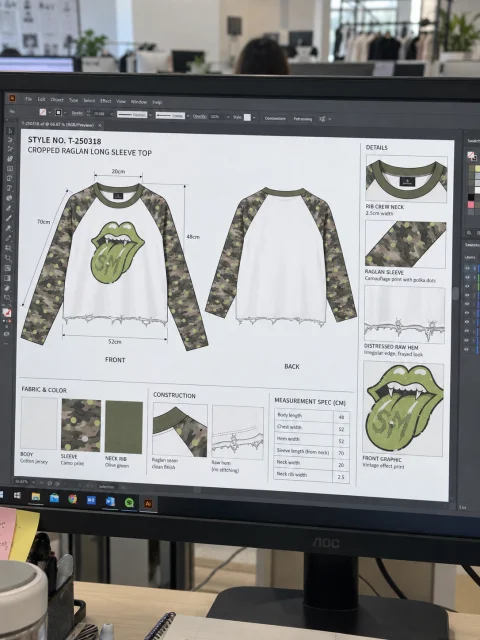This screenshot has width=480, height=640.
Task: Select the Gradient tool
Action: [7, 278]
